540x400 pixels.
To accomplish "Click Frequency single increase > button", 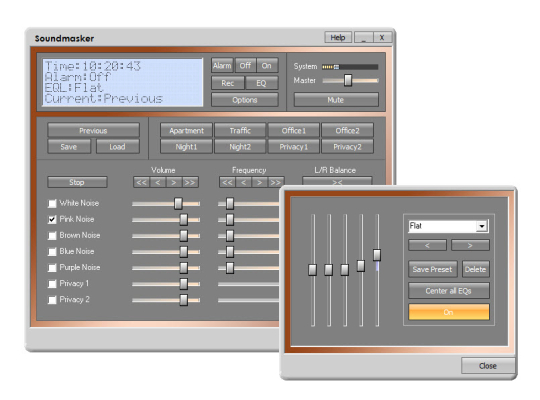I will (260, 182).
